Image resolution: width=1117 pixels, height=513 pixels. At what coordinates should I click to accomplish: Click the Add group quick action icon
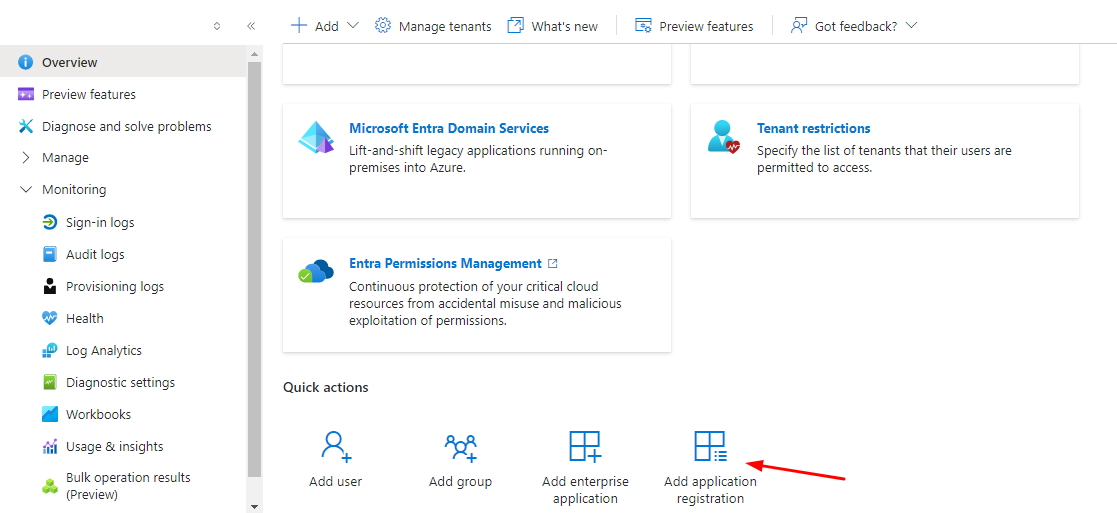[460, 448]
